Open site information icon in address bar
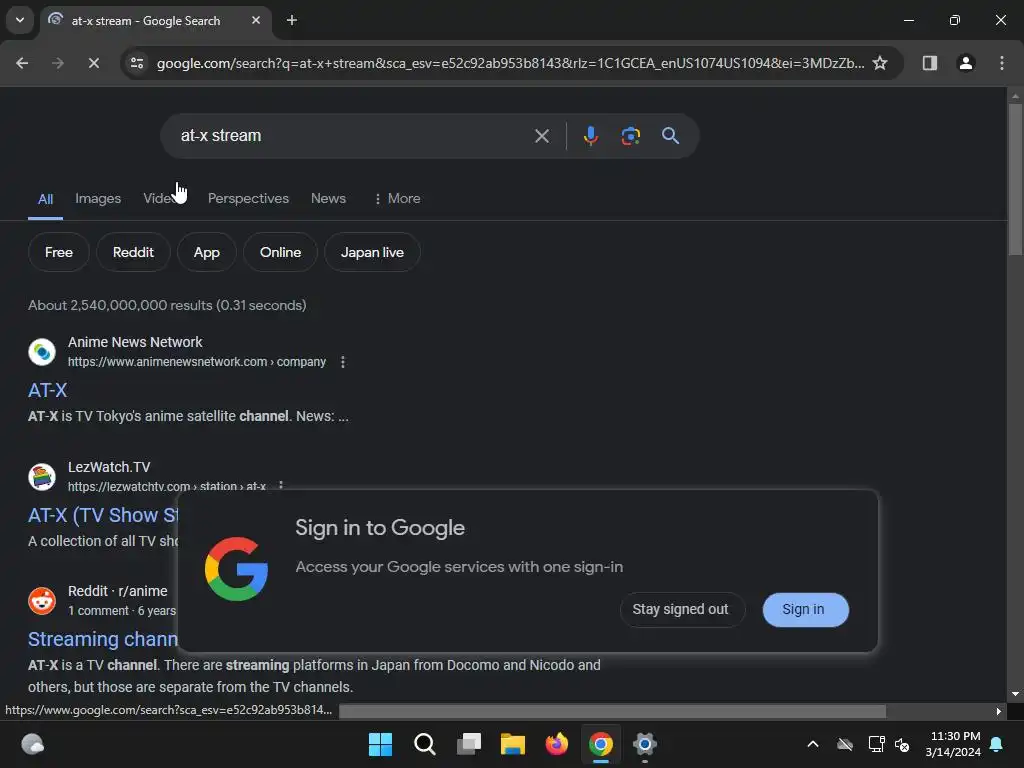This screenshot has width=1024, height=768. pos(137,63)
